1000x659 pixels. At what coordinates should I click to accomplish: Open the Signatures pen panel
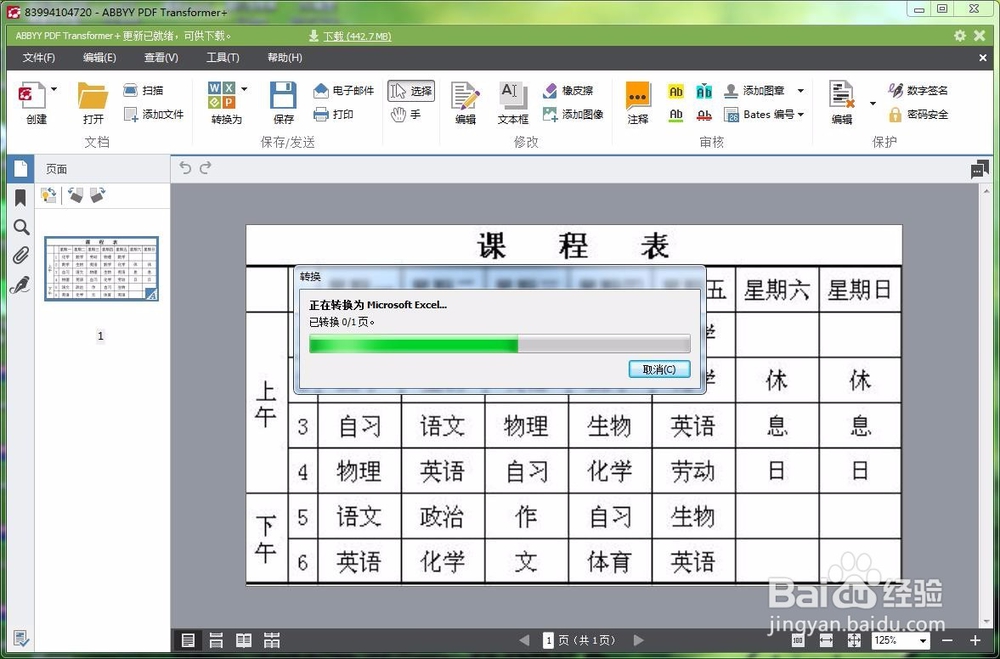[x=20, y=285]
